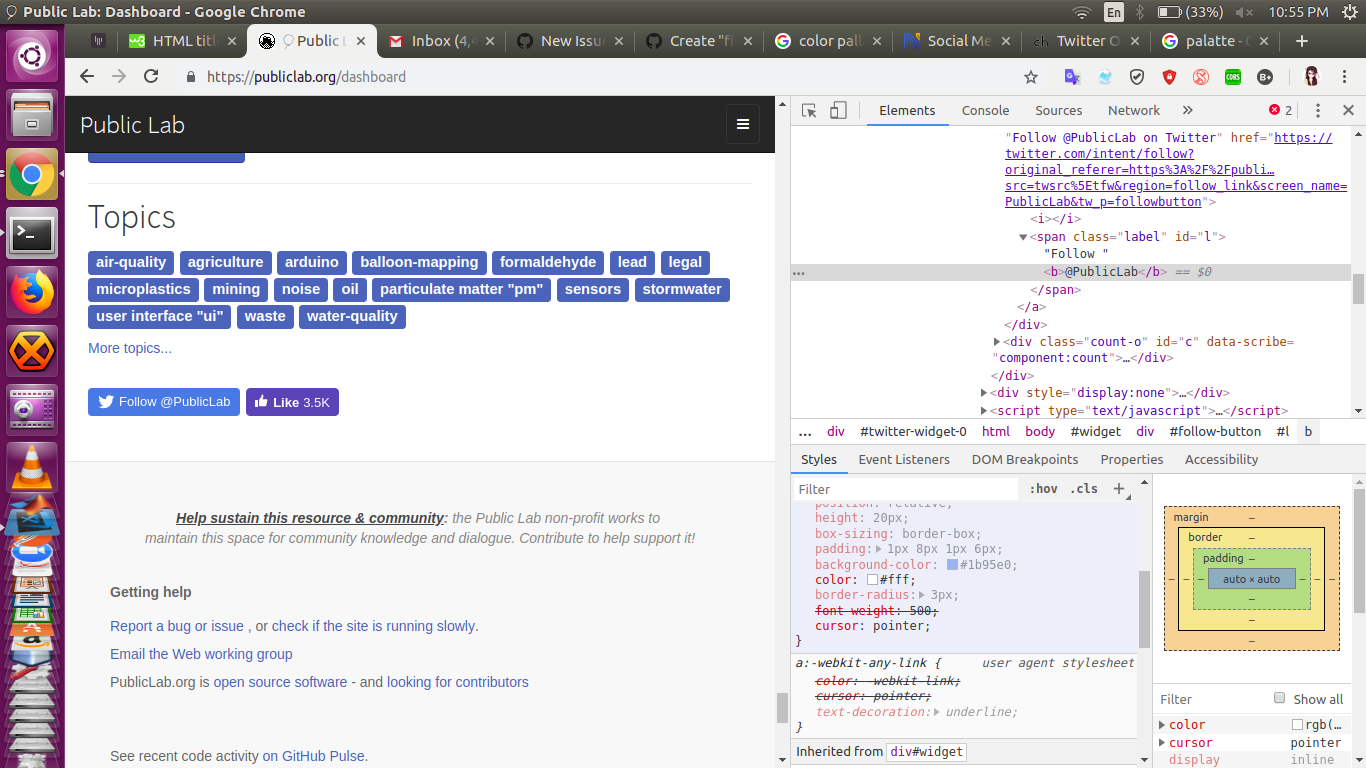Viewport: 1366px width, 768px height.
Task: Open Firefox from the Ubuntu dock
Action: [32, 293]
